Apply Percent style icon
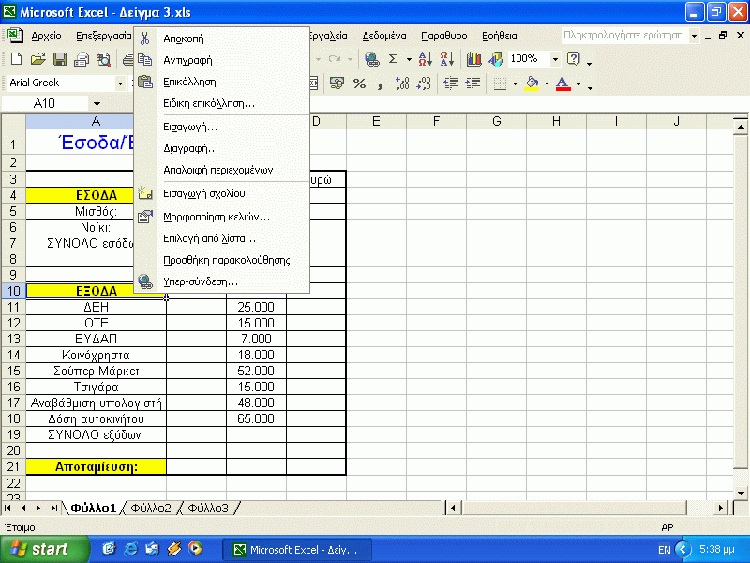Viewport: 750px width, 563px height. [x=359, y=84]
